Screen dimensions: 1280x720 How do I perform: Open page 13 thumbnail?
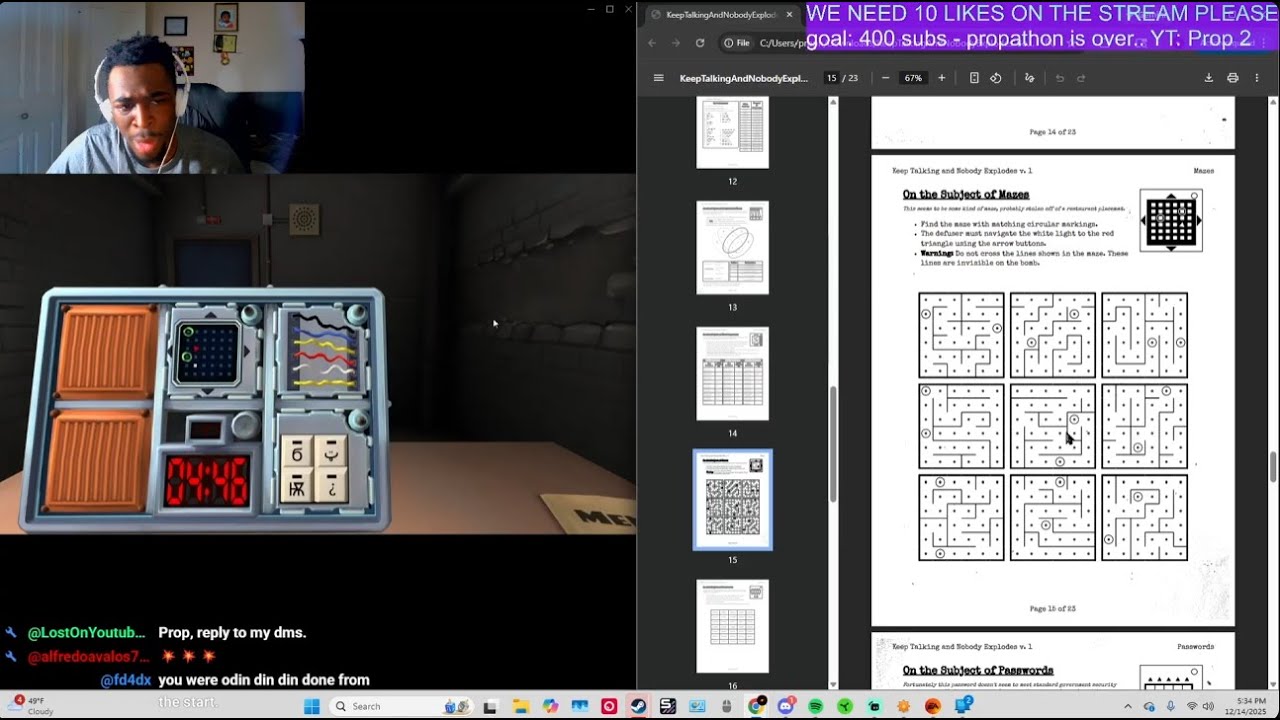click(733, 248)
